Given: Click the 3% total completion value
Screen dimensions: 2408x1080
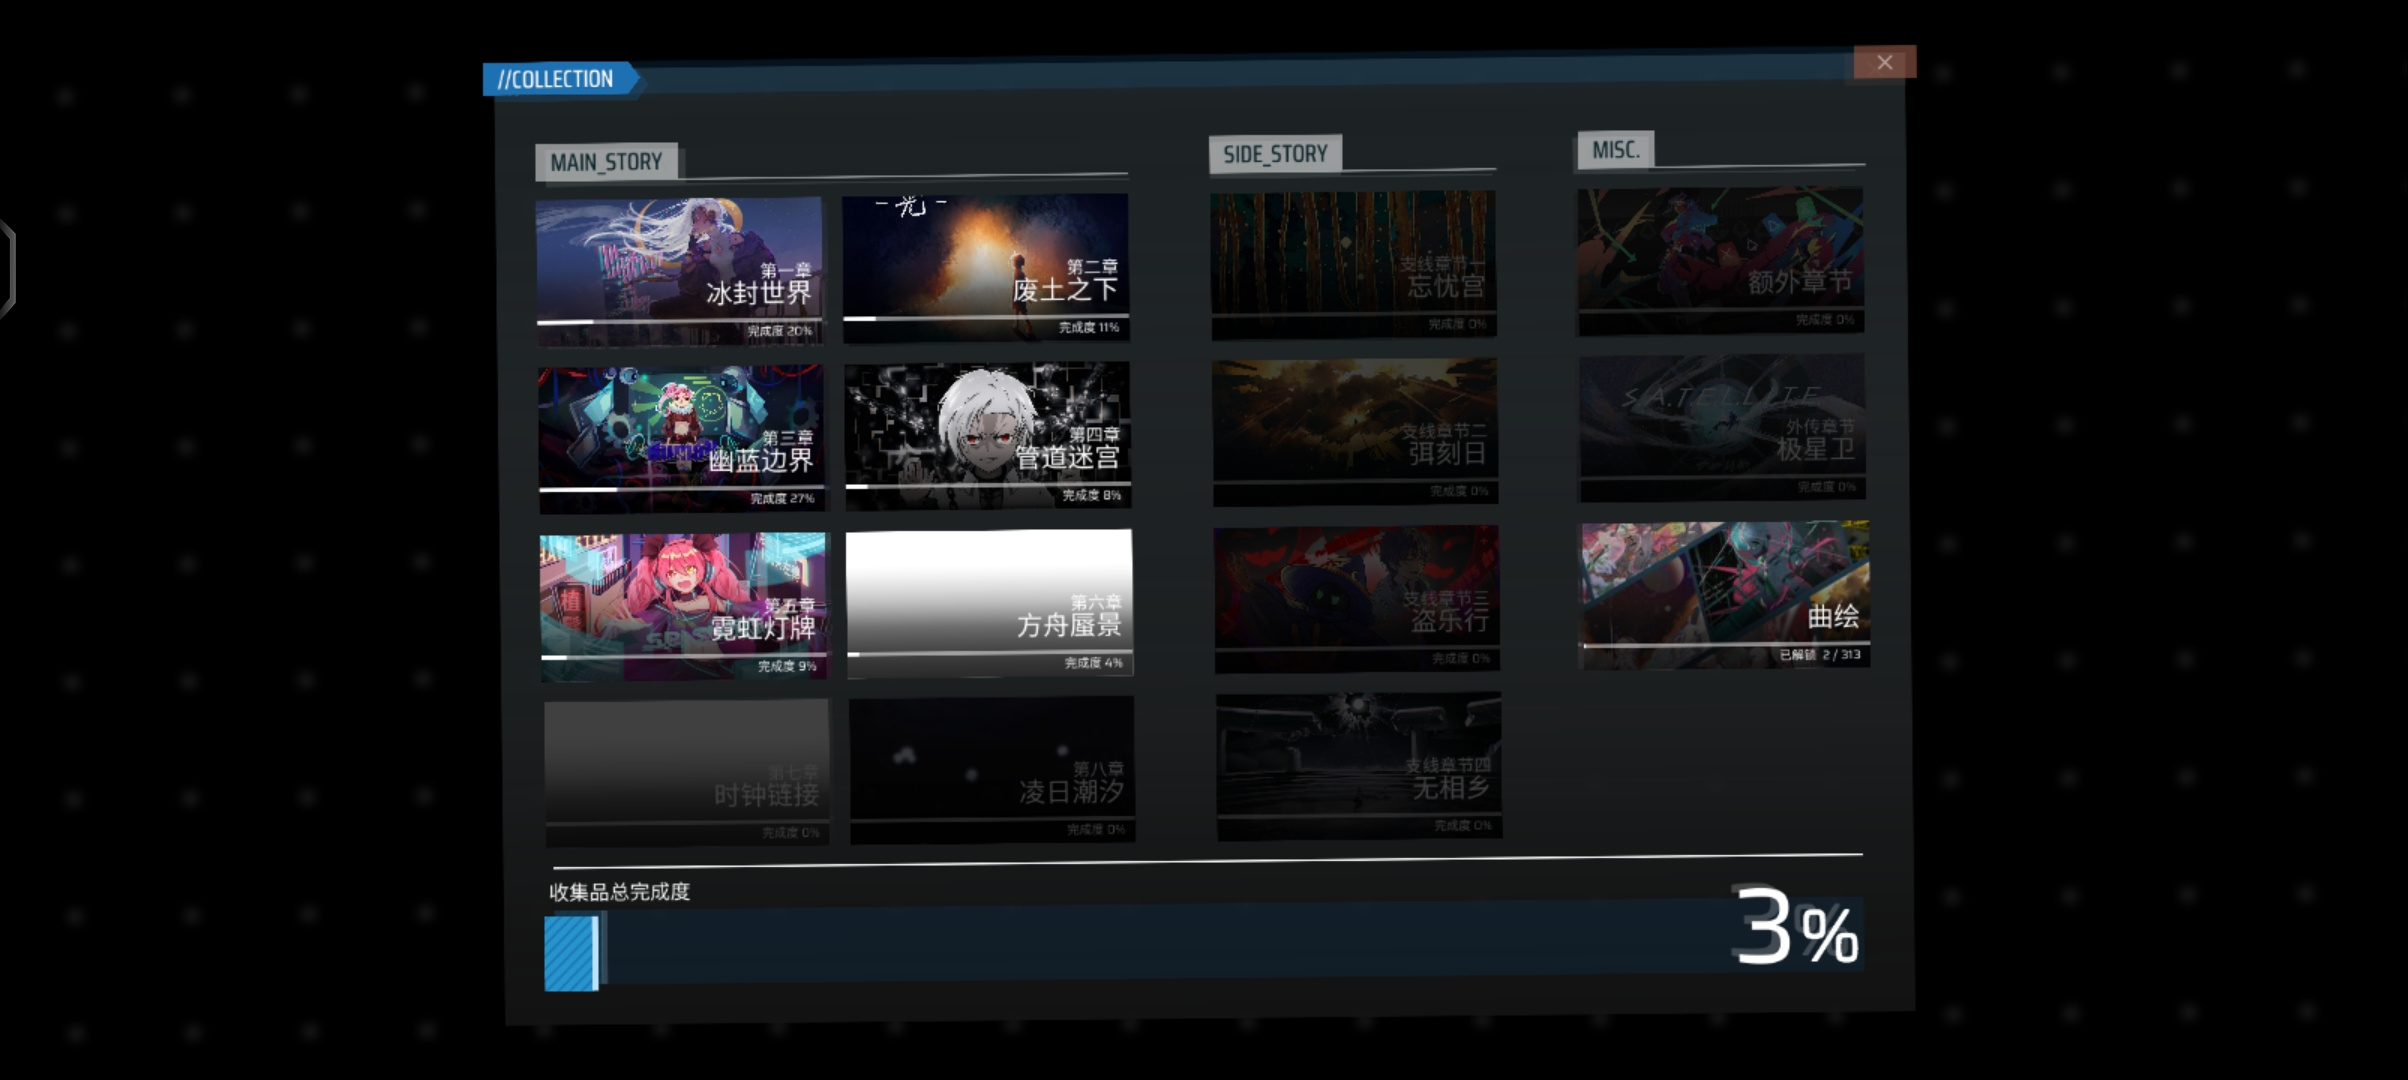Looking at the screenshot, I should (1796, 928).
